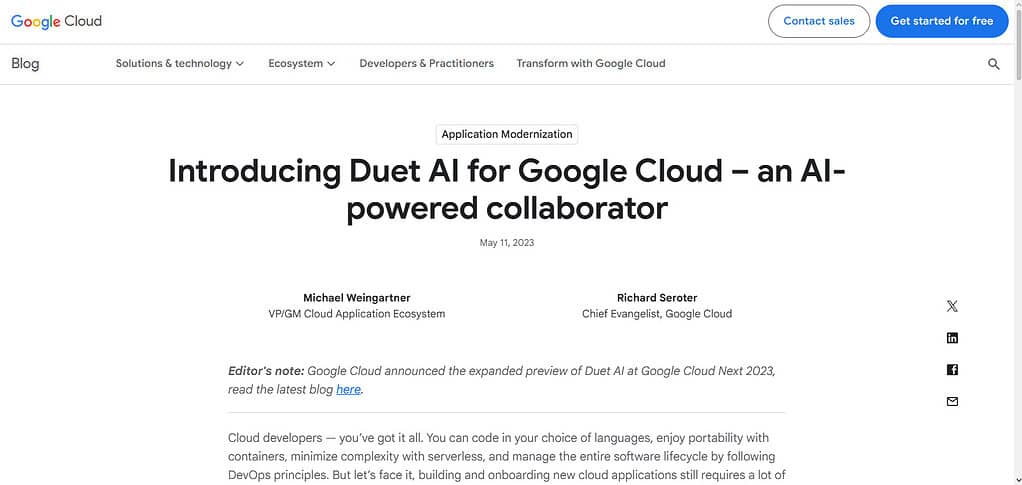Open Transform with Google Cloud
The image size is (1022, 485).
tap(591, 63)
